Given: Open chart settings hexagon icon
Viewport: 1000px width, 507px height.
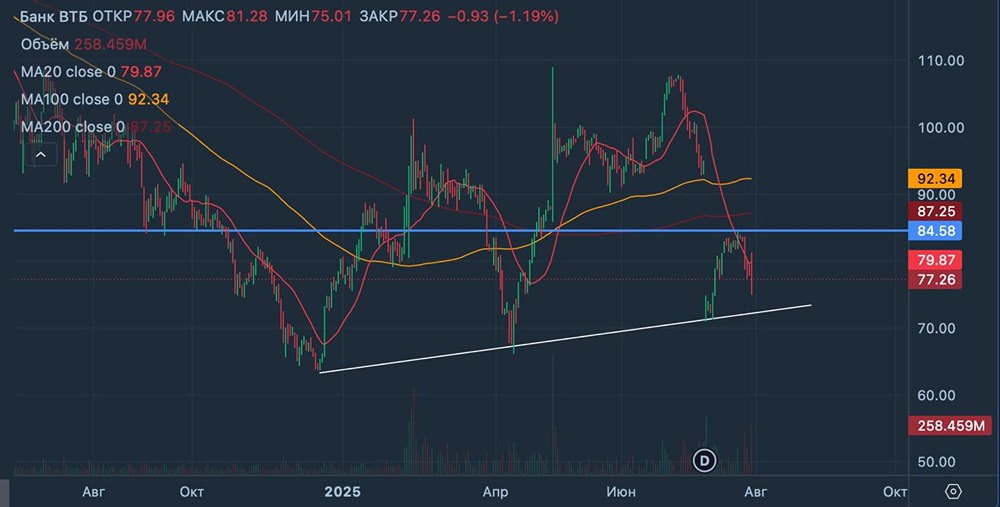Looking at the screenshot, I should click(953, 492).
